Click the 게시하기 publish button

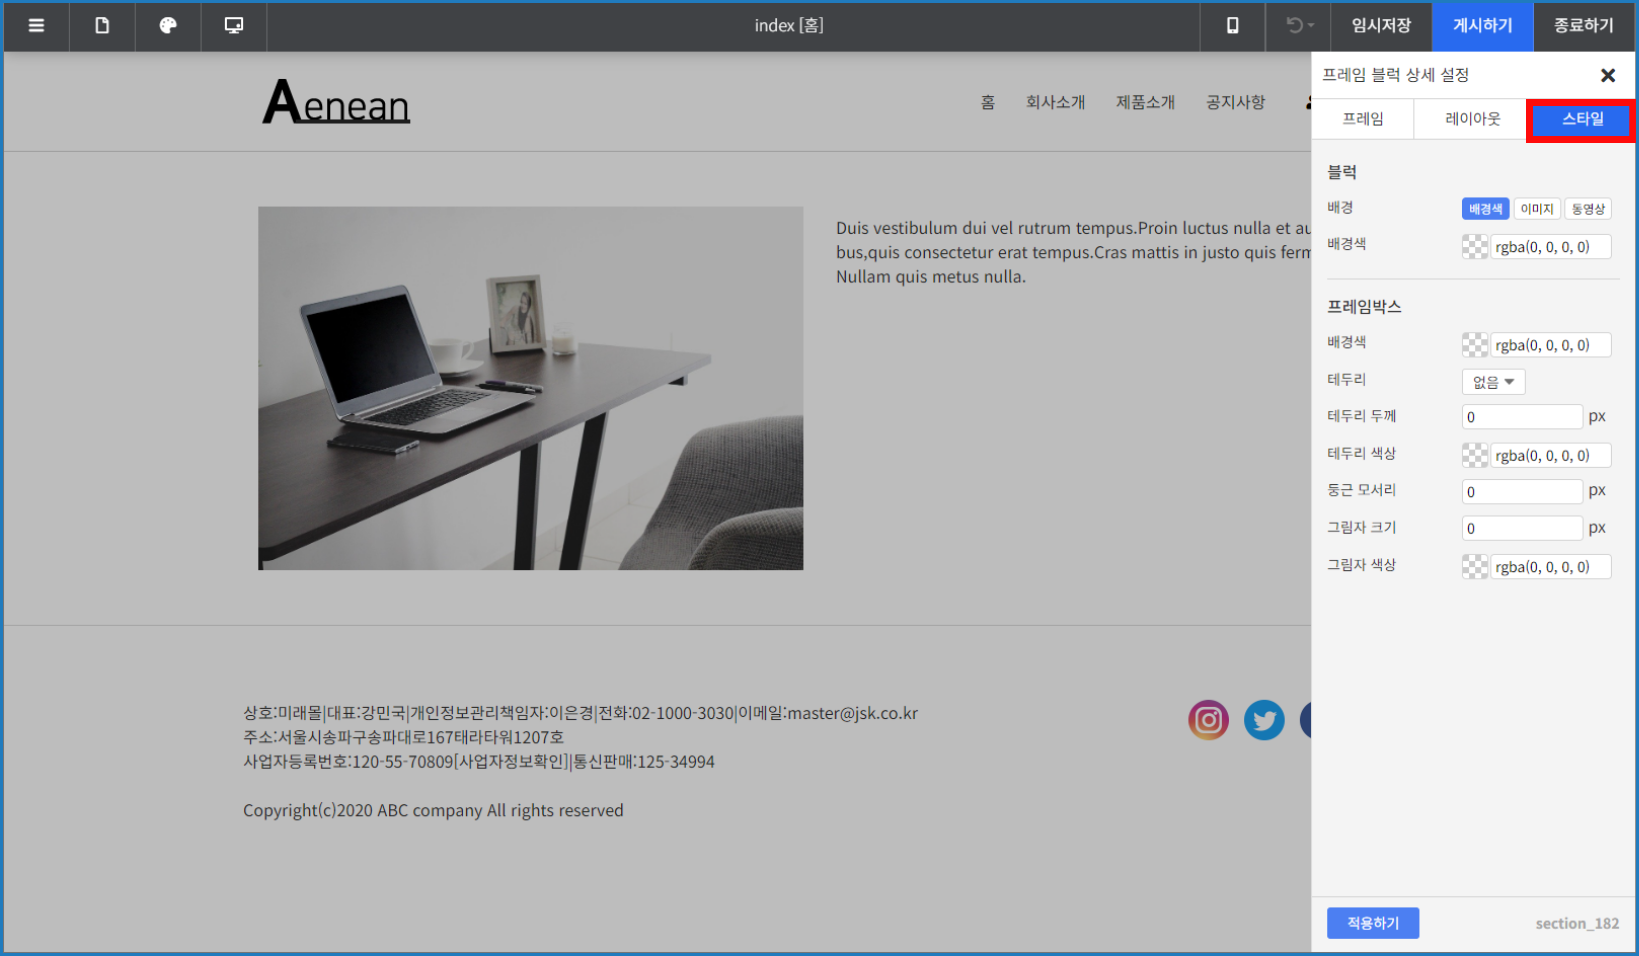point(1482,26)
